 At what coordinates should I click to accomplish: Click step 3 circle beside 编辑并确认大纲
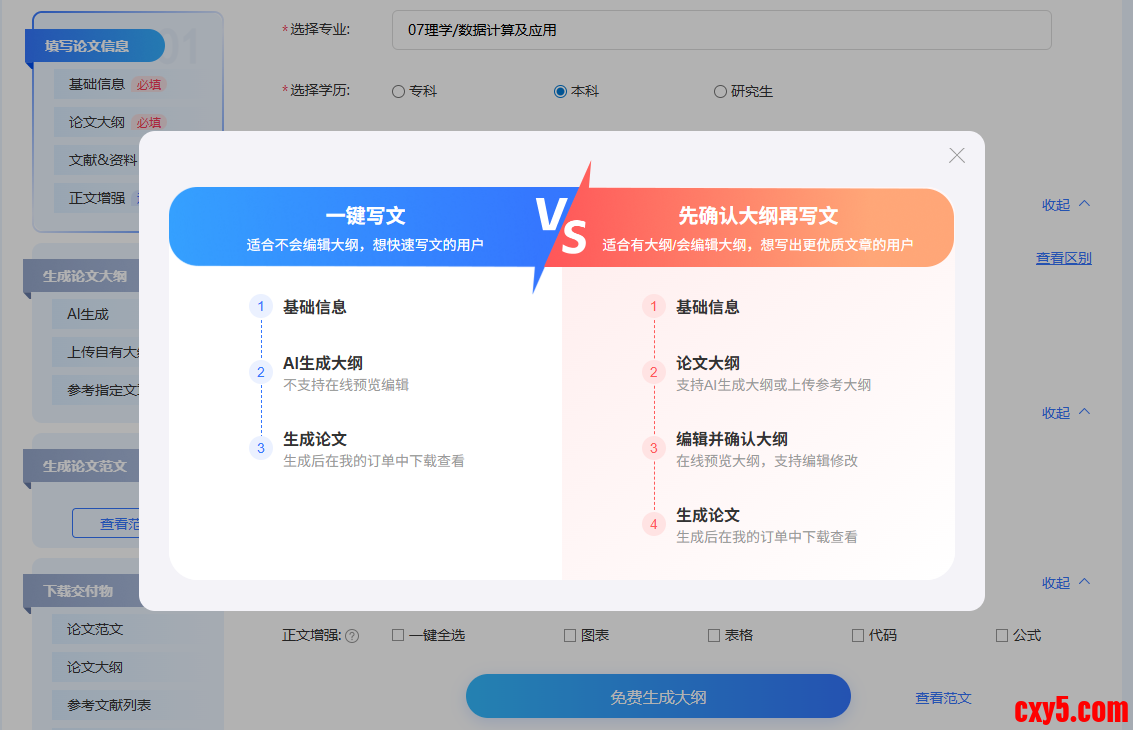[x=654, y=448]
